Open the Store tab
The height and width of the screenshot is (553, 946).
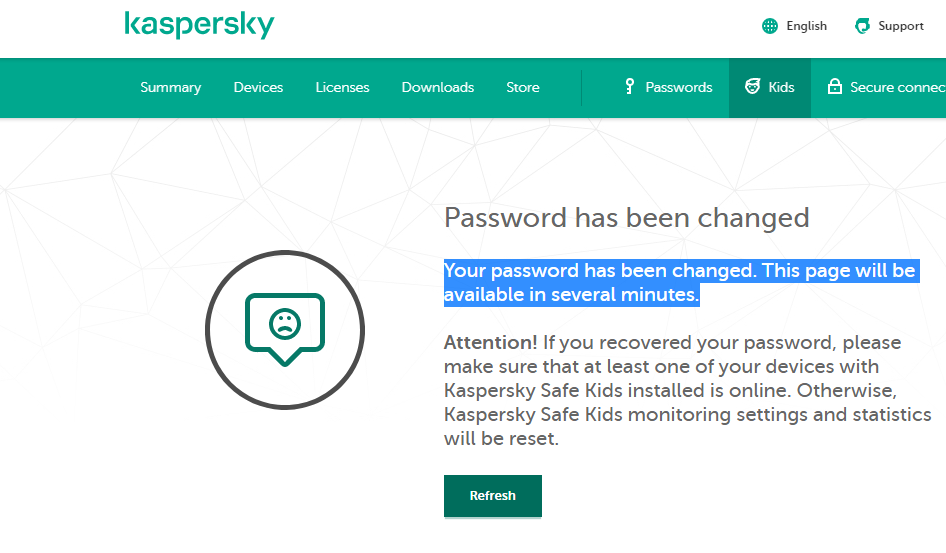coord(522,87)
